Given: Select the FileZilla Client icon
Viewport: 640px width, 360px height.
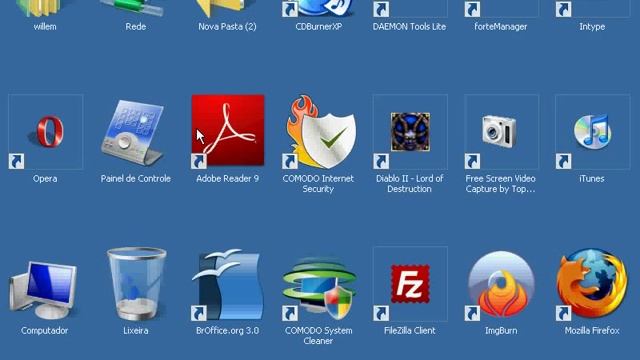Looking at the screenshot, I should point(410,284).
